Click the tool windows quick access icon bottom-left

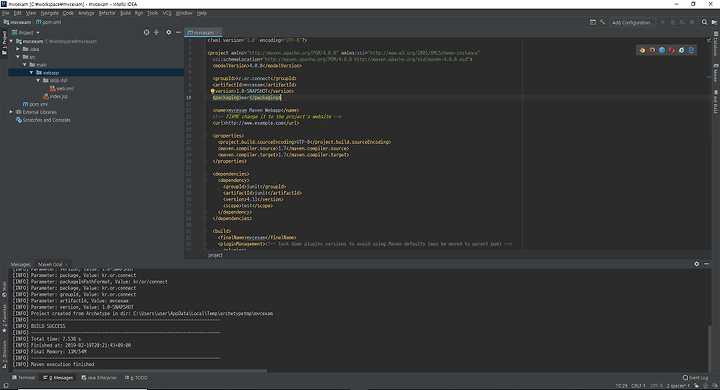tap(6, 386)
